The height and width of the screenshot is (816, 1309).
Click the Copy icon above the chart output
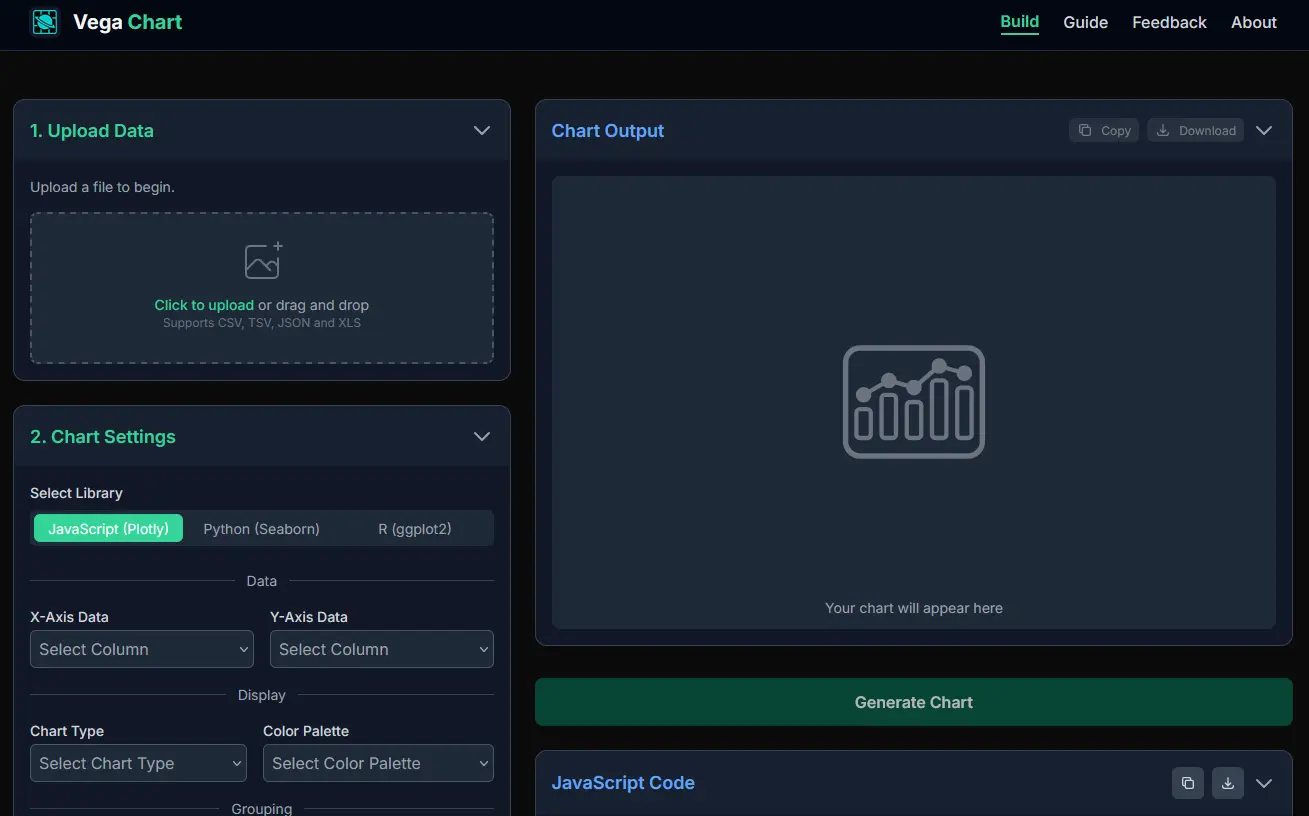[x=1083, y=130]
